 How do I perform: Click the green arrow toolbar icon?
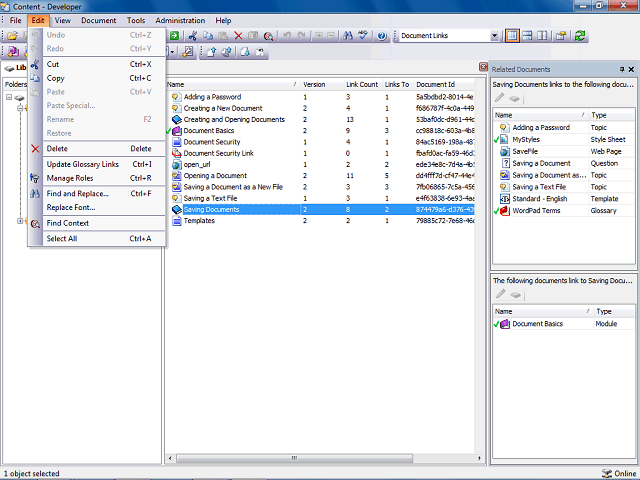[x=174, y=36]
